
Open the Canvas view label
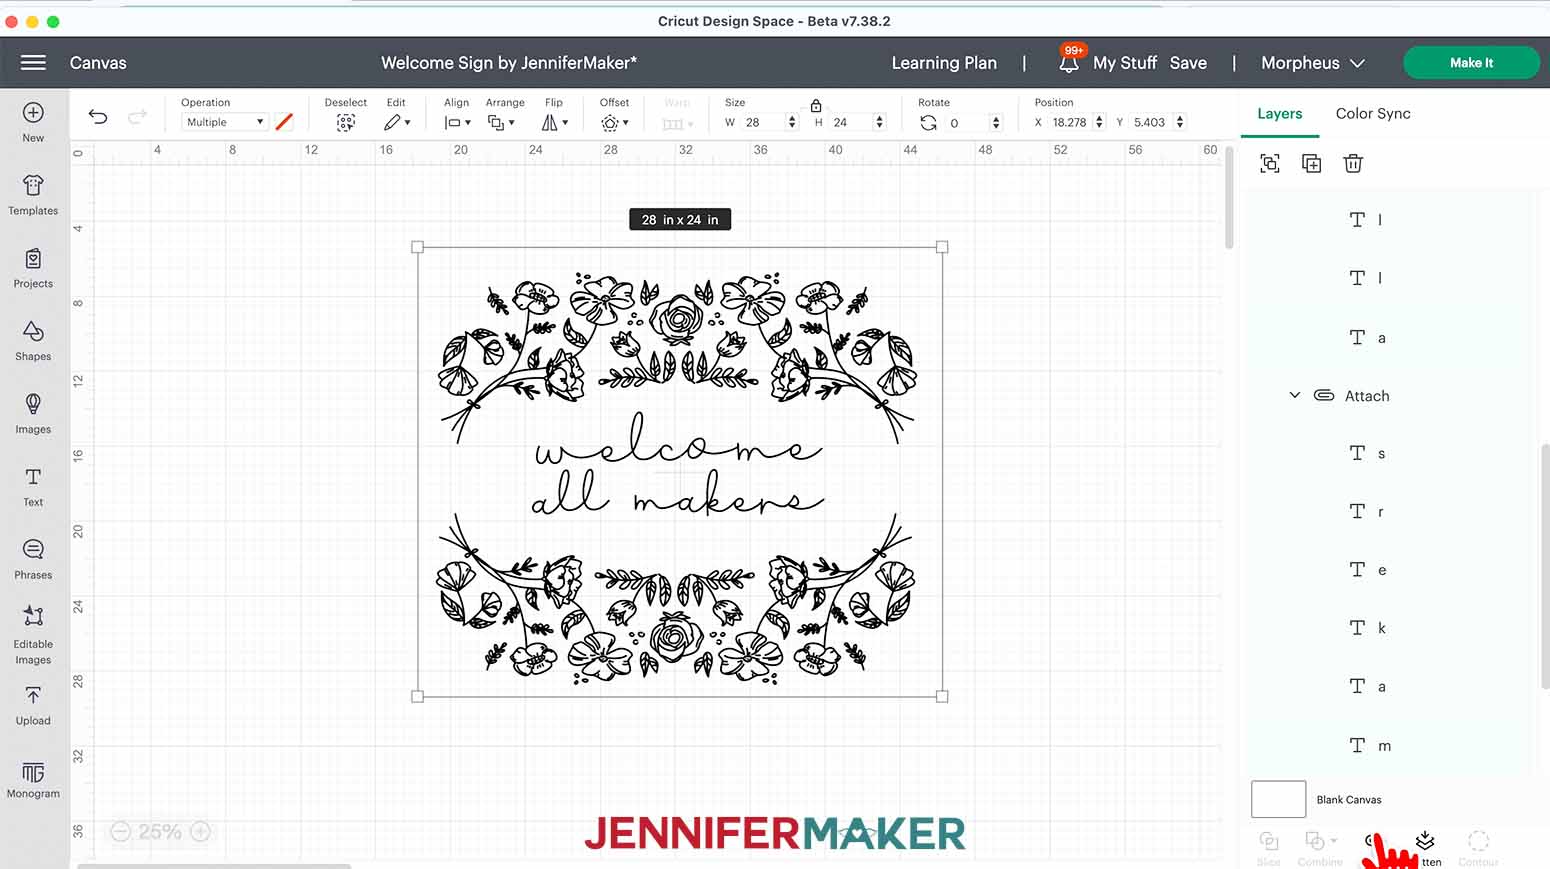[98, 62]
